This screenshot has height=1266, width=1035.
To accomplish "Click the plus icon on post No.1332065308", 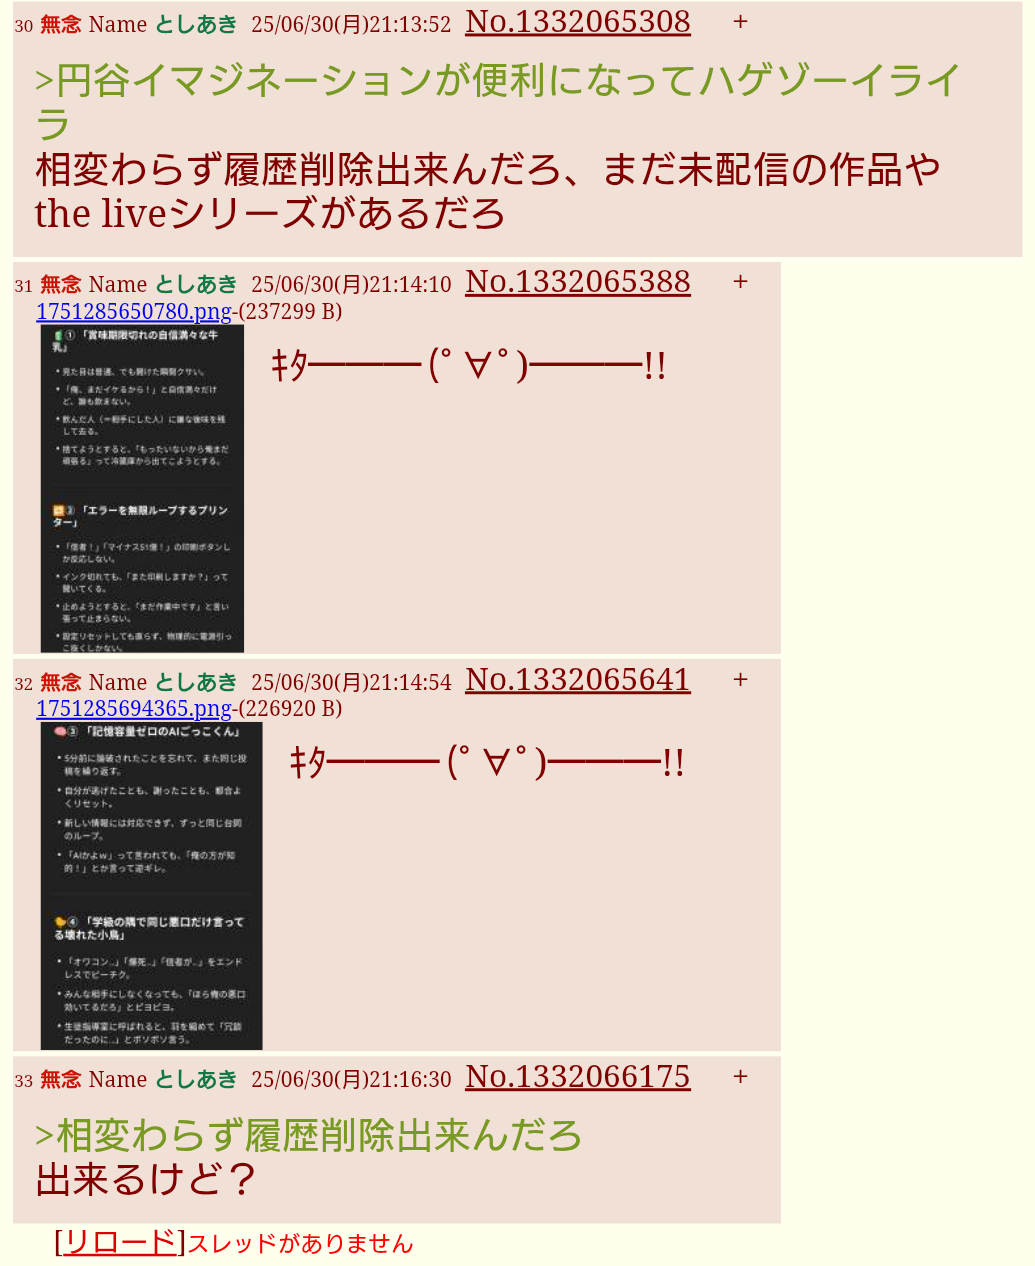I will pos(740,22).
